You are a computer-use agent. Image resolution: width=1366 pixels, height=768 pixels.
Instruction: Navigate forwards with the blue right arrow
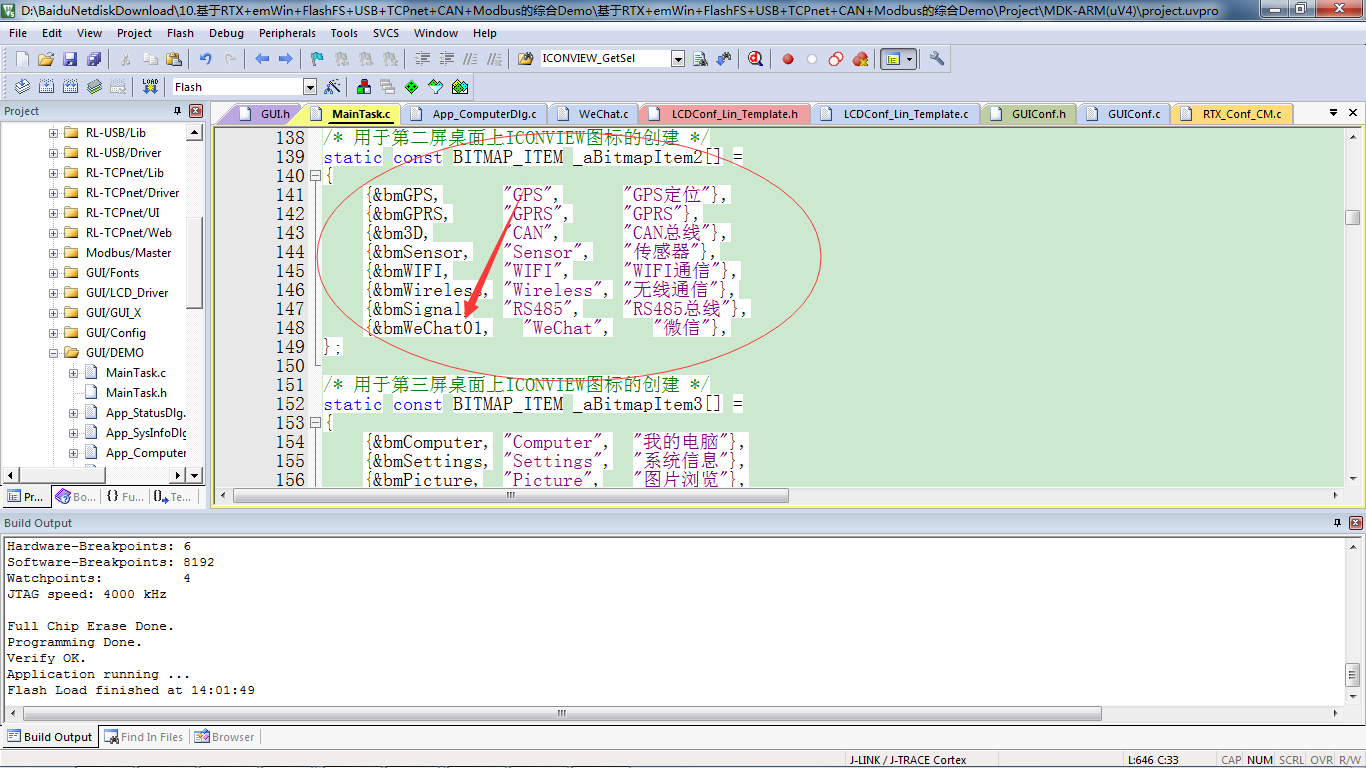pos(285,59)
